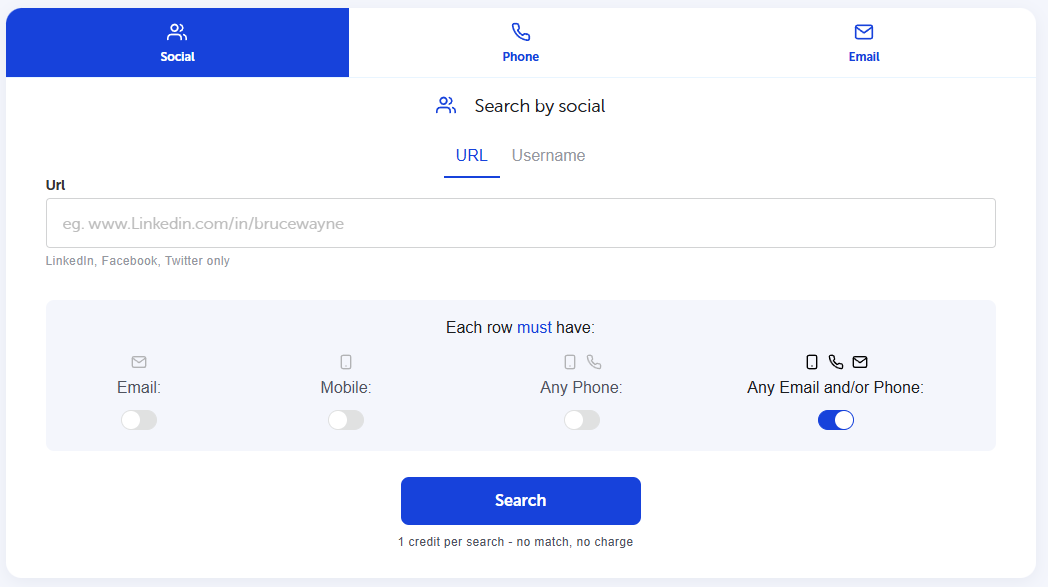The height and width of the screenshot is (587, 1048).
Task: Click the phone handset icon in the Phone tab
Action: 521,31
